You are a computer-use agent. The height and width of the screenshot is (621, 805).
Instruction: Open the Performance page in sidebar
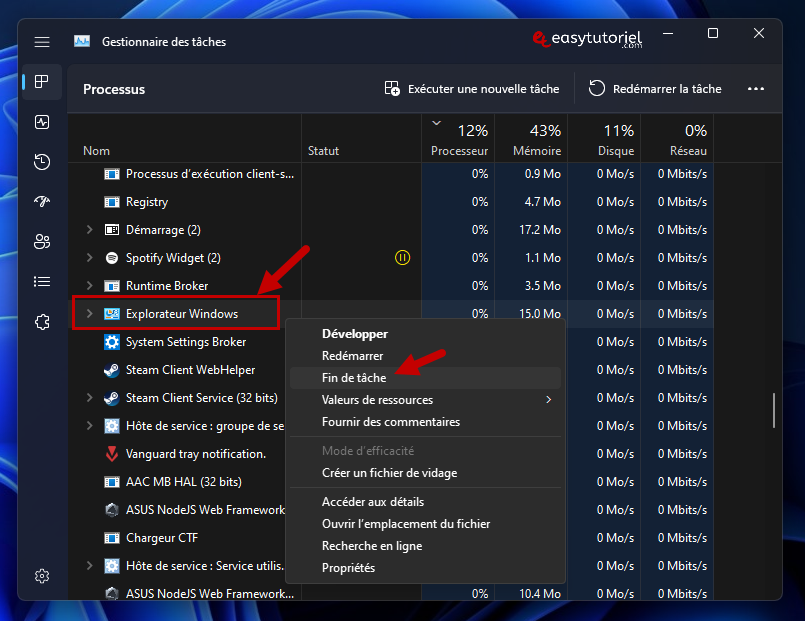click(42, 122)
